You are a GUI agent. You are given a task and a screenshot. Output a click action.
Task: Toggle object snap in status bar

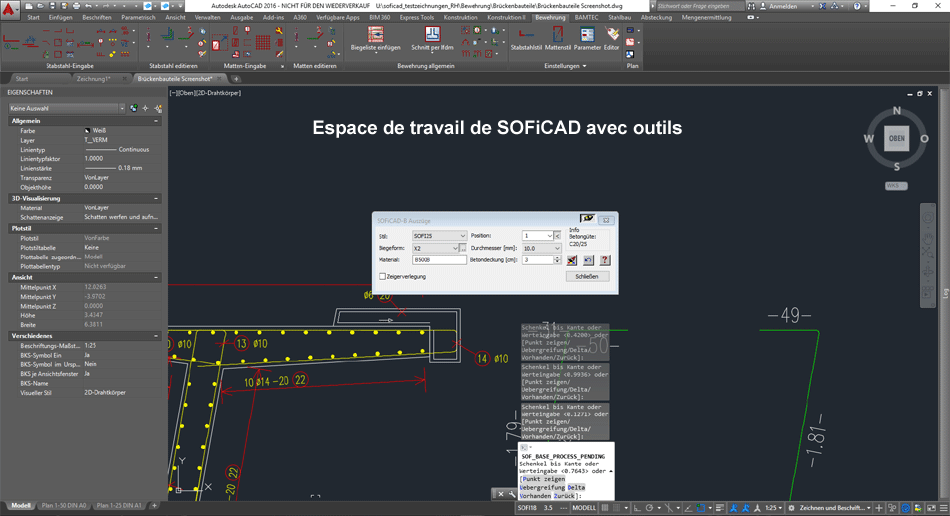[701, 508]
